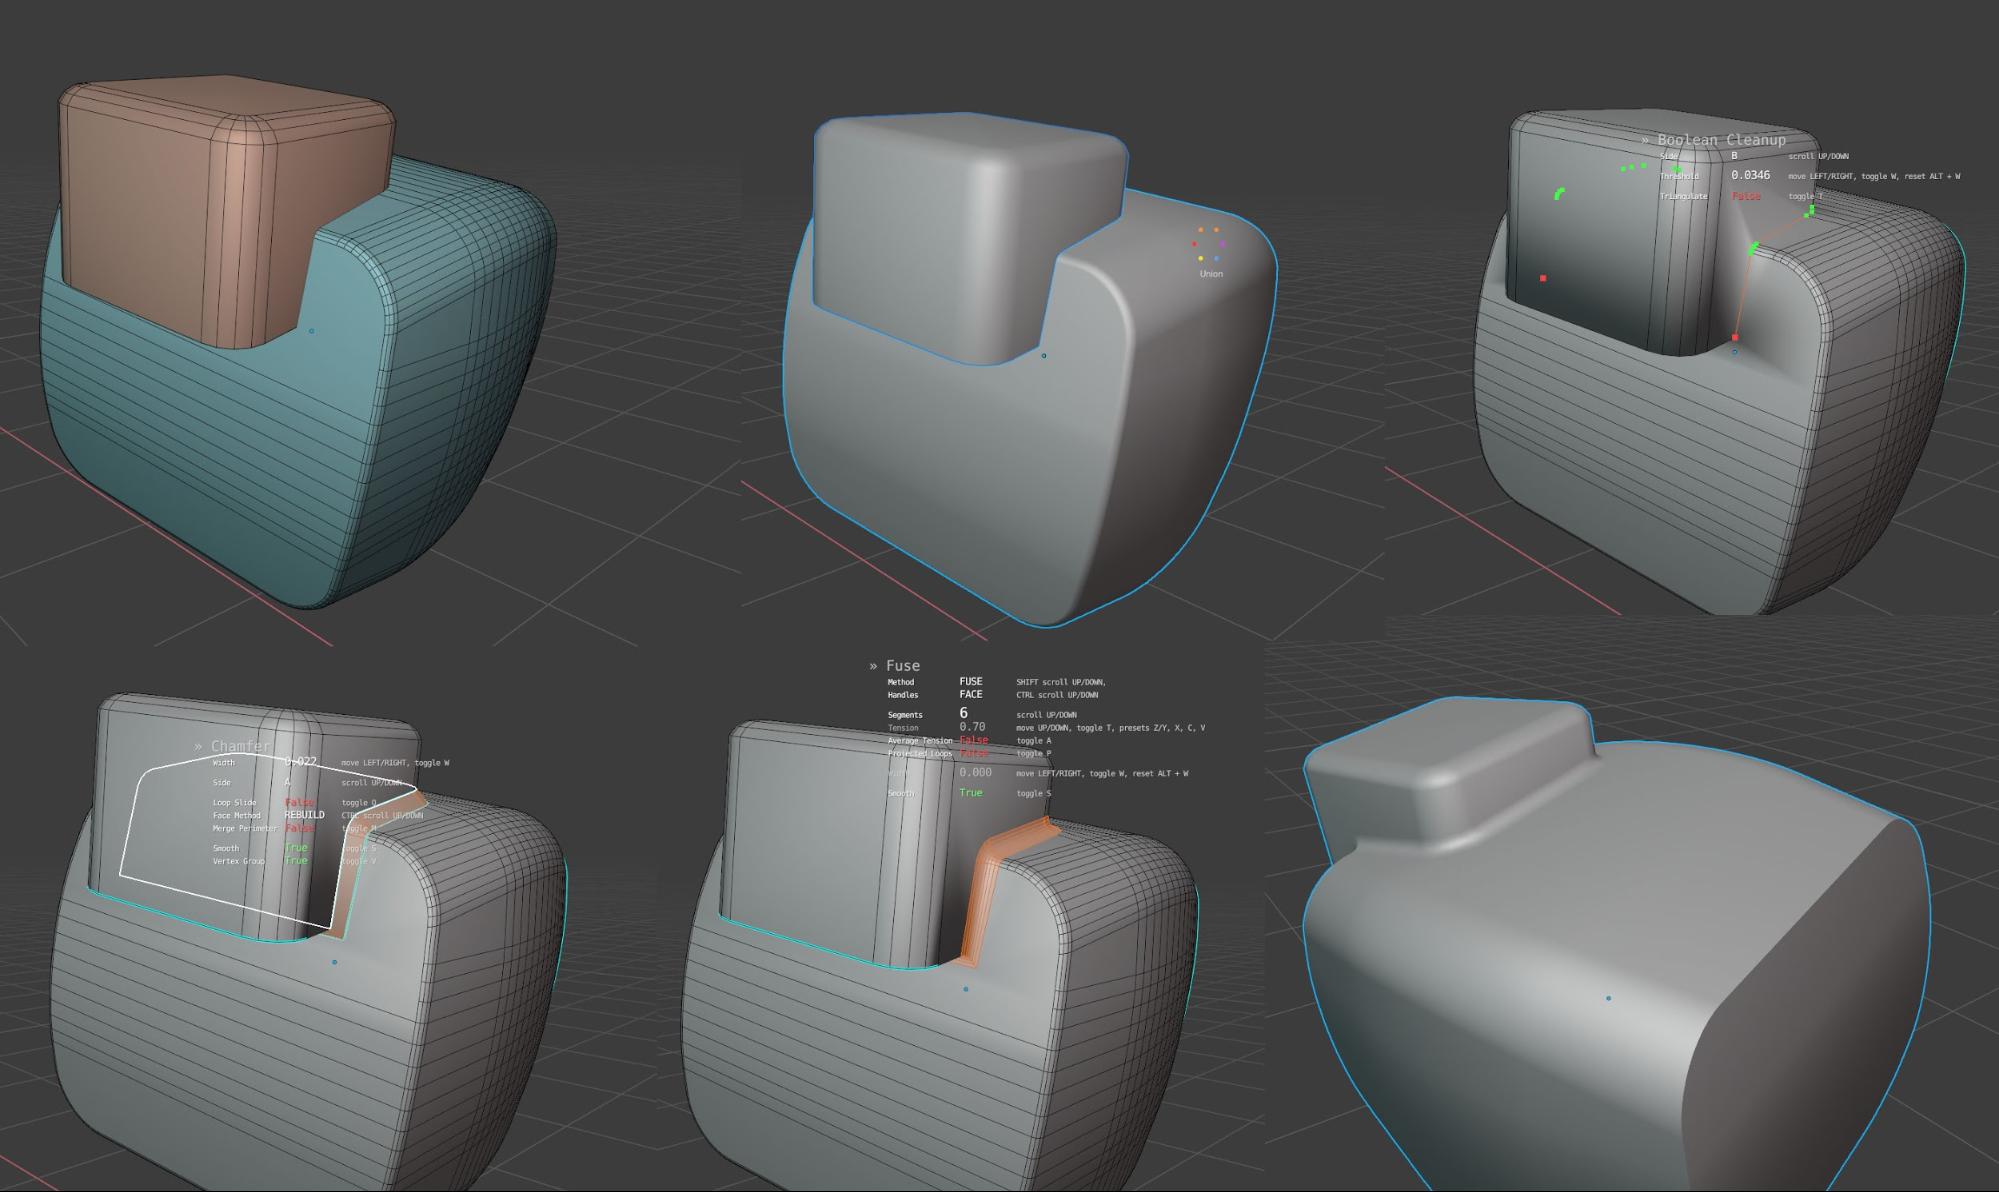Toggle Loop Slide False in Chamfer
Image resolution: width=1999 pixels, height=1192 pixels.
(x=299, y=802)
